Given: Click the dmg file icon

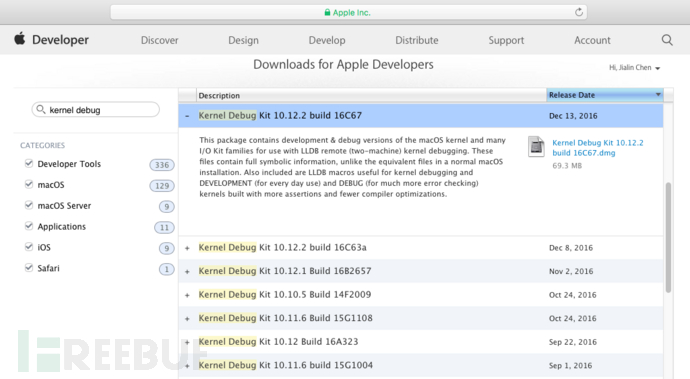Looking at the screenshot, I should [536, 147].
